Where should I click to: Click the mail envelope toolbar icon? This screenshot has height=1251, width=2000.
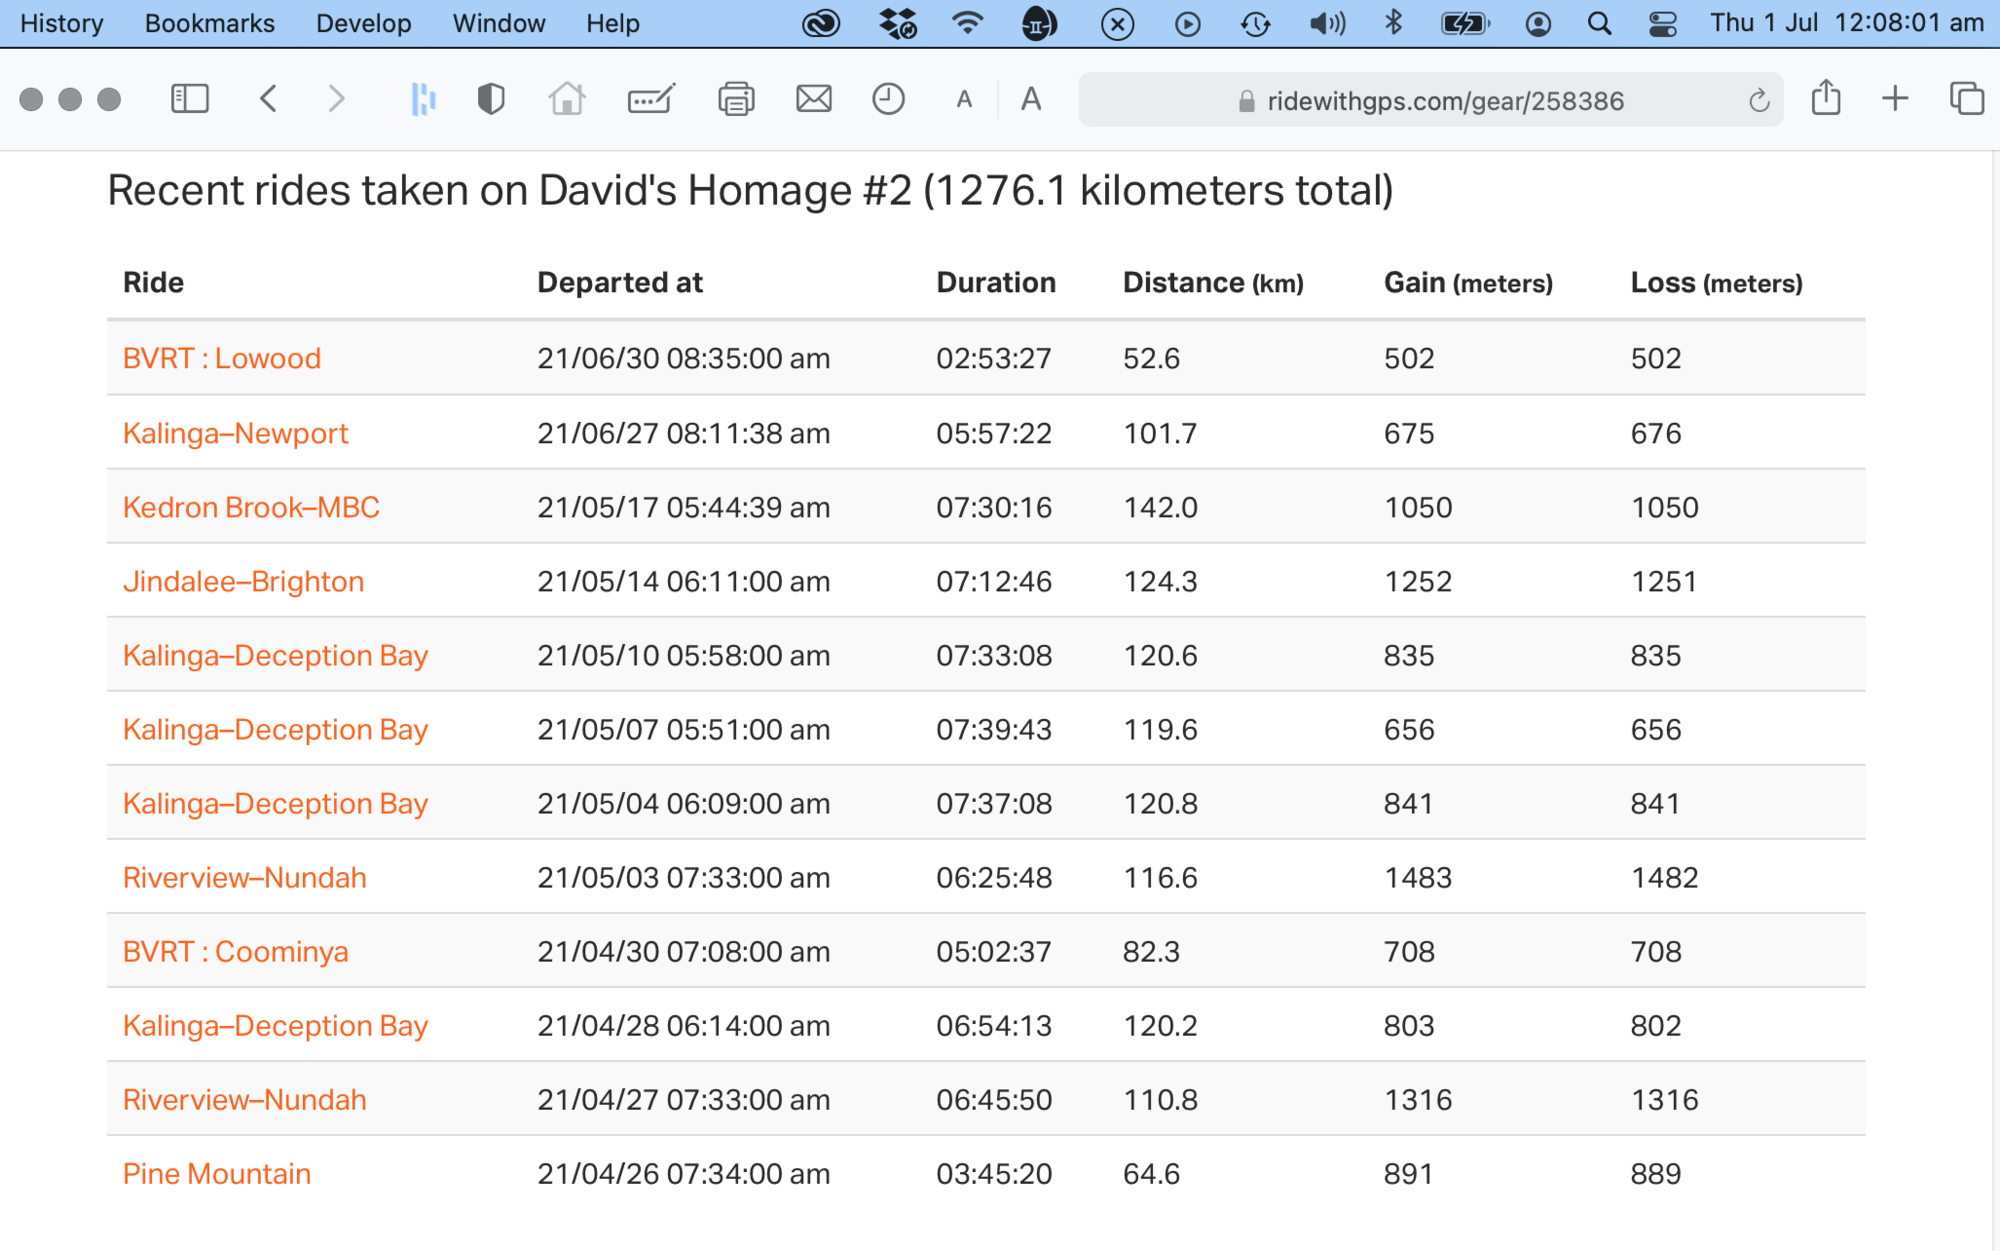(x=813, y=99)
